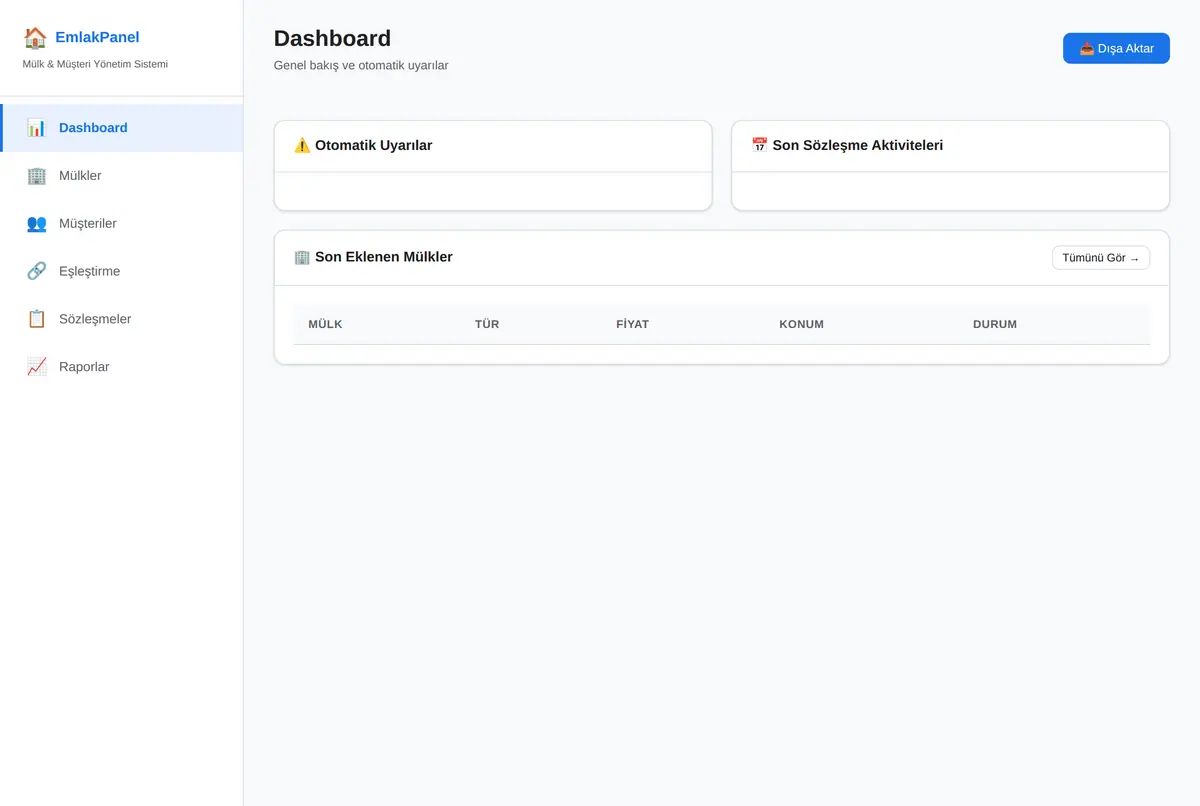The image size is (1200, 806).
Task: Click the FİYAT column header
Action: click(x=632, y=324)
